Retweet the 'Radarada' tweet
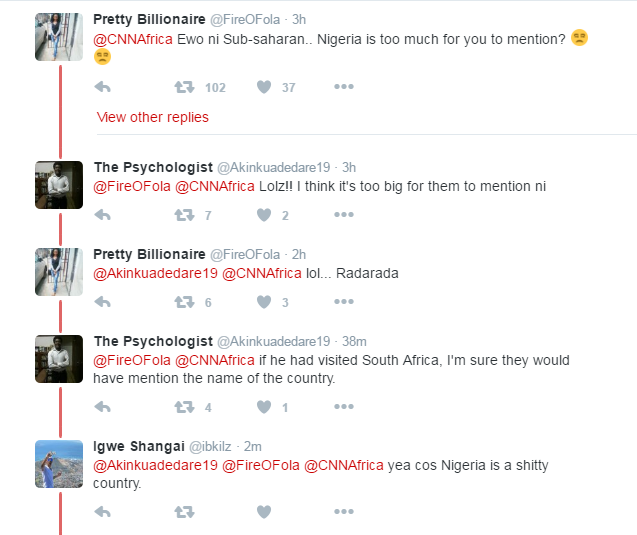Image resolution: width=637 pixels, height=535 pixels. [184, 303]
